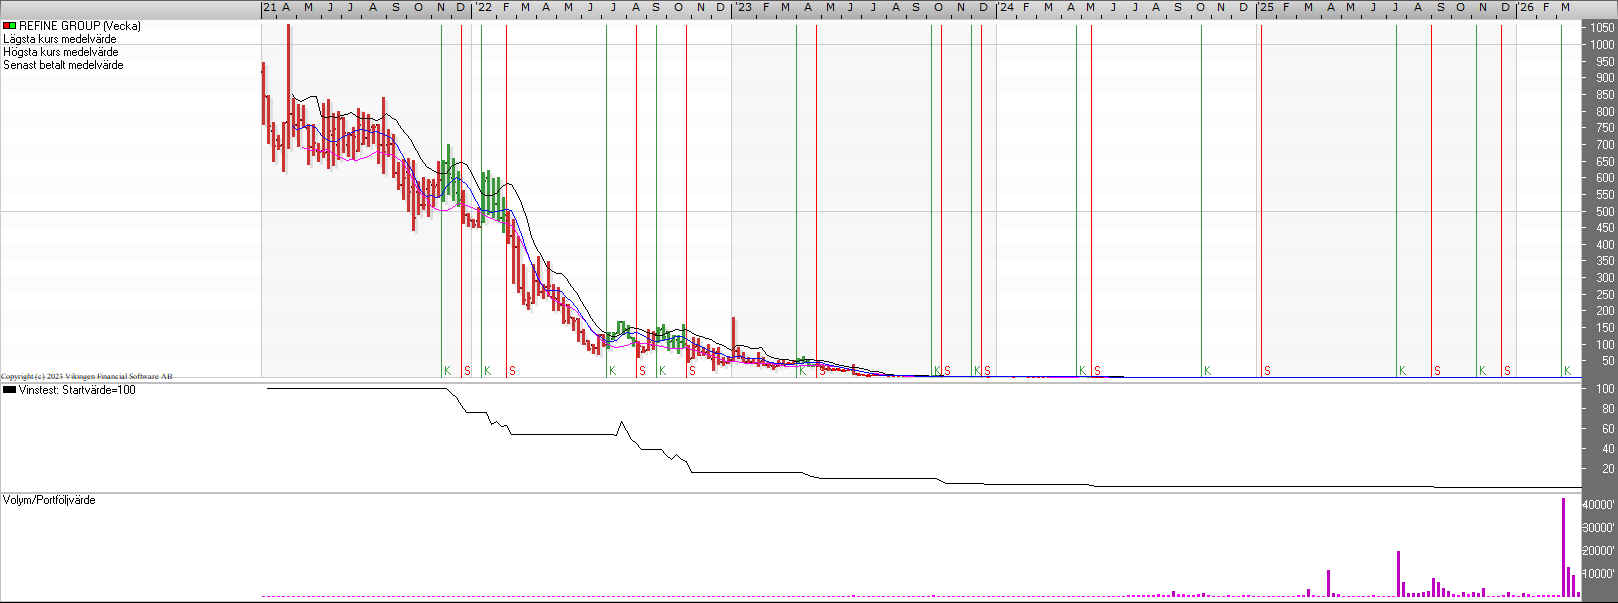Select the last green K buy marker in 2026
Screen dimensions: 1618x603
[x=1567, y=371]
